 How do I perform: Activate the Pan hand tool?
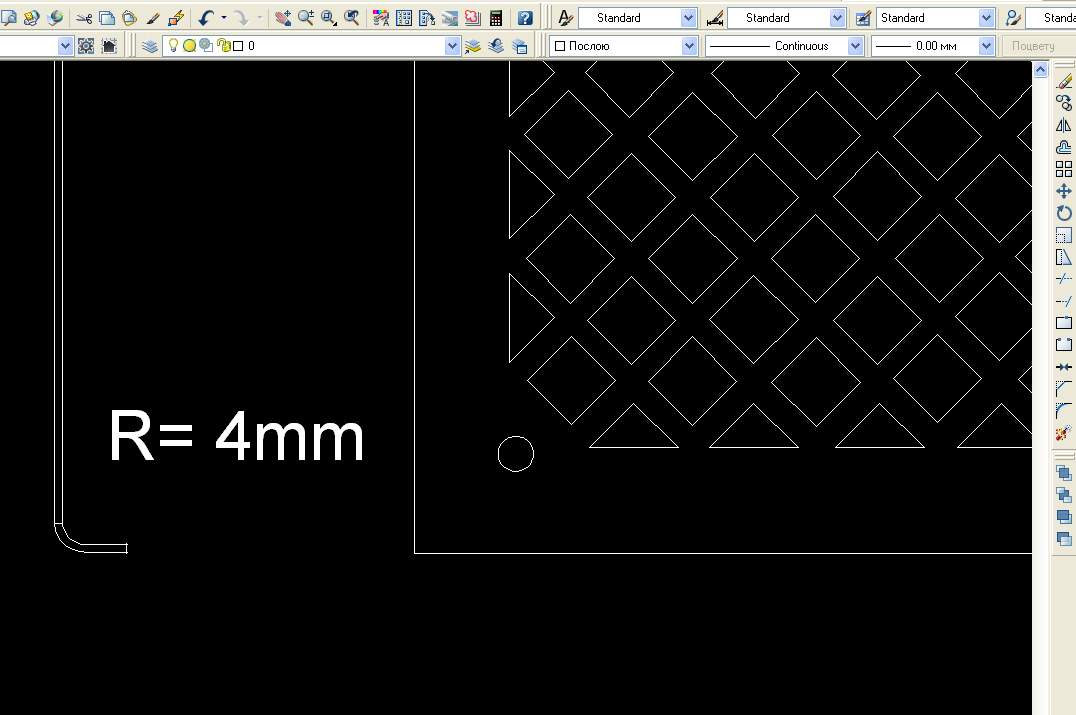tap(283, 18)
